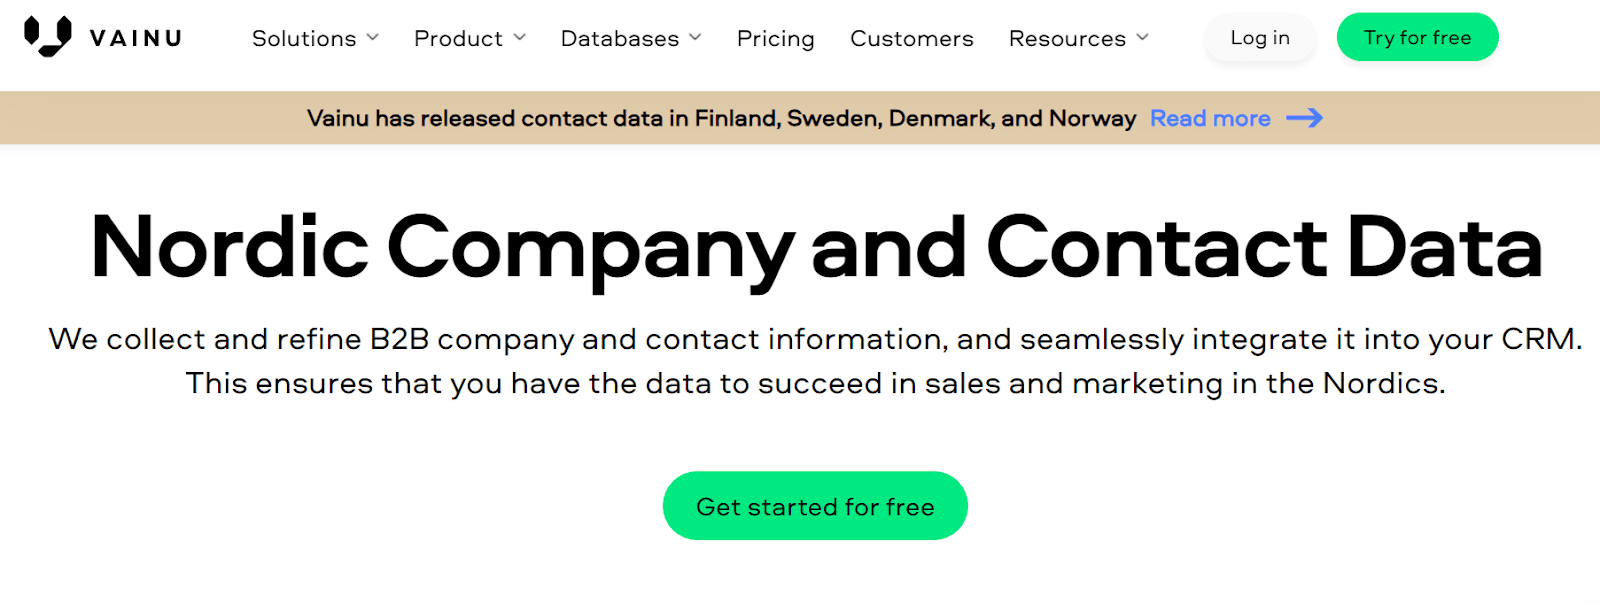Image resolution: width=1600 pixels, height=604 pixels.
Task: Go to the Pricing page
Action: [x=775, y=38]
